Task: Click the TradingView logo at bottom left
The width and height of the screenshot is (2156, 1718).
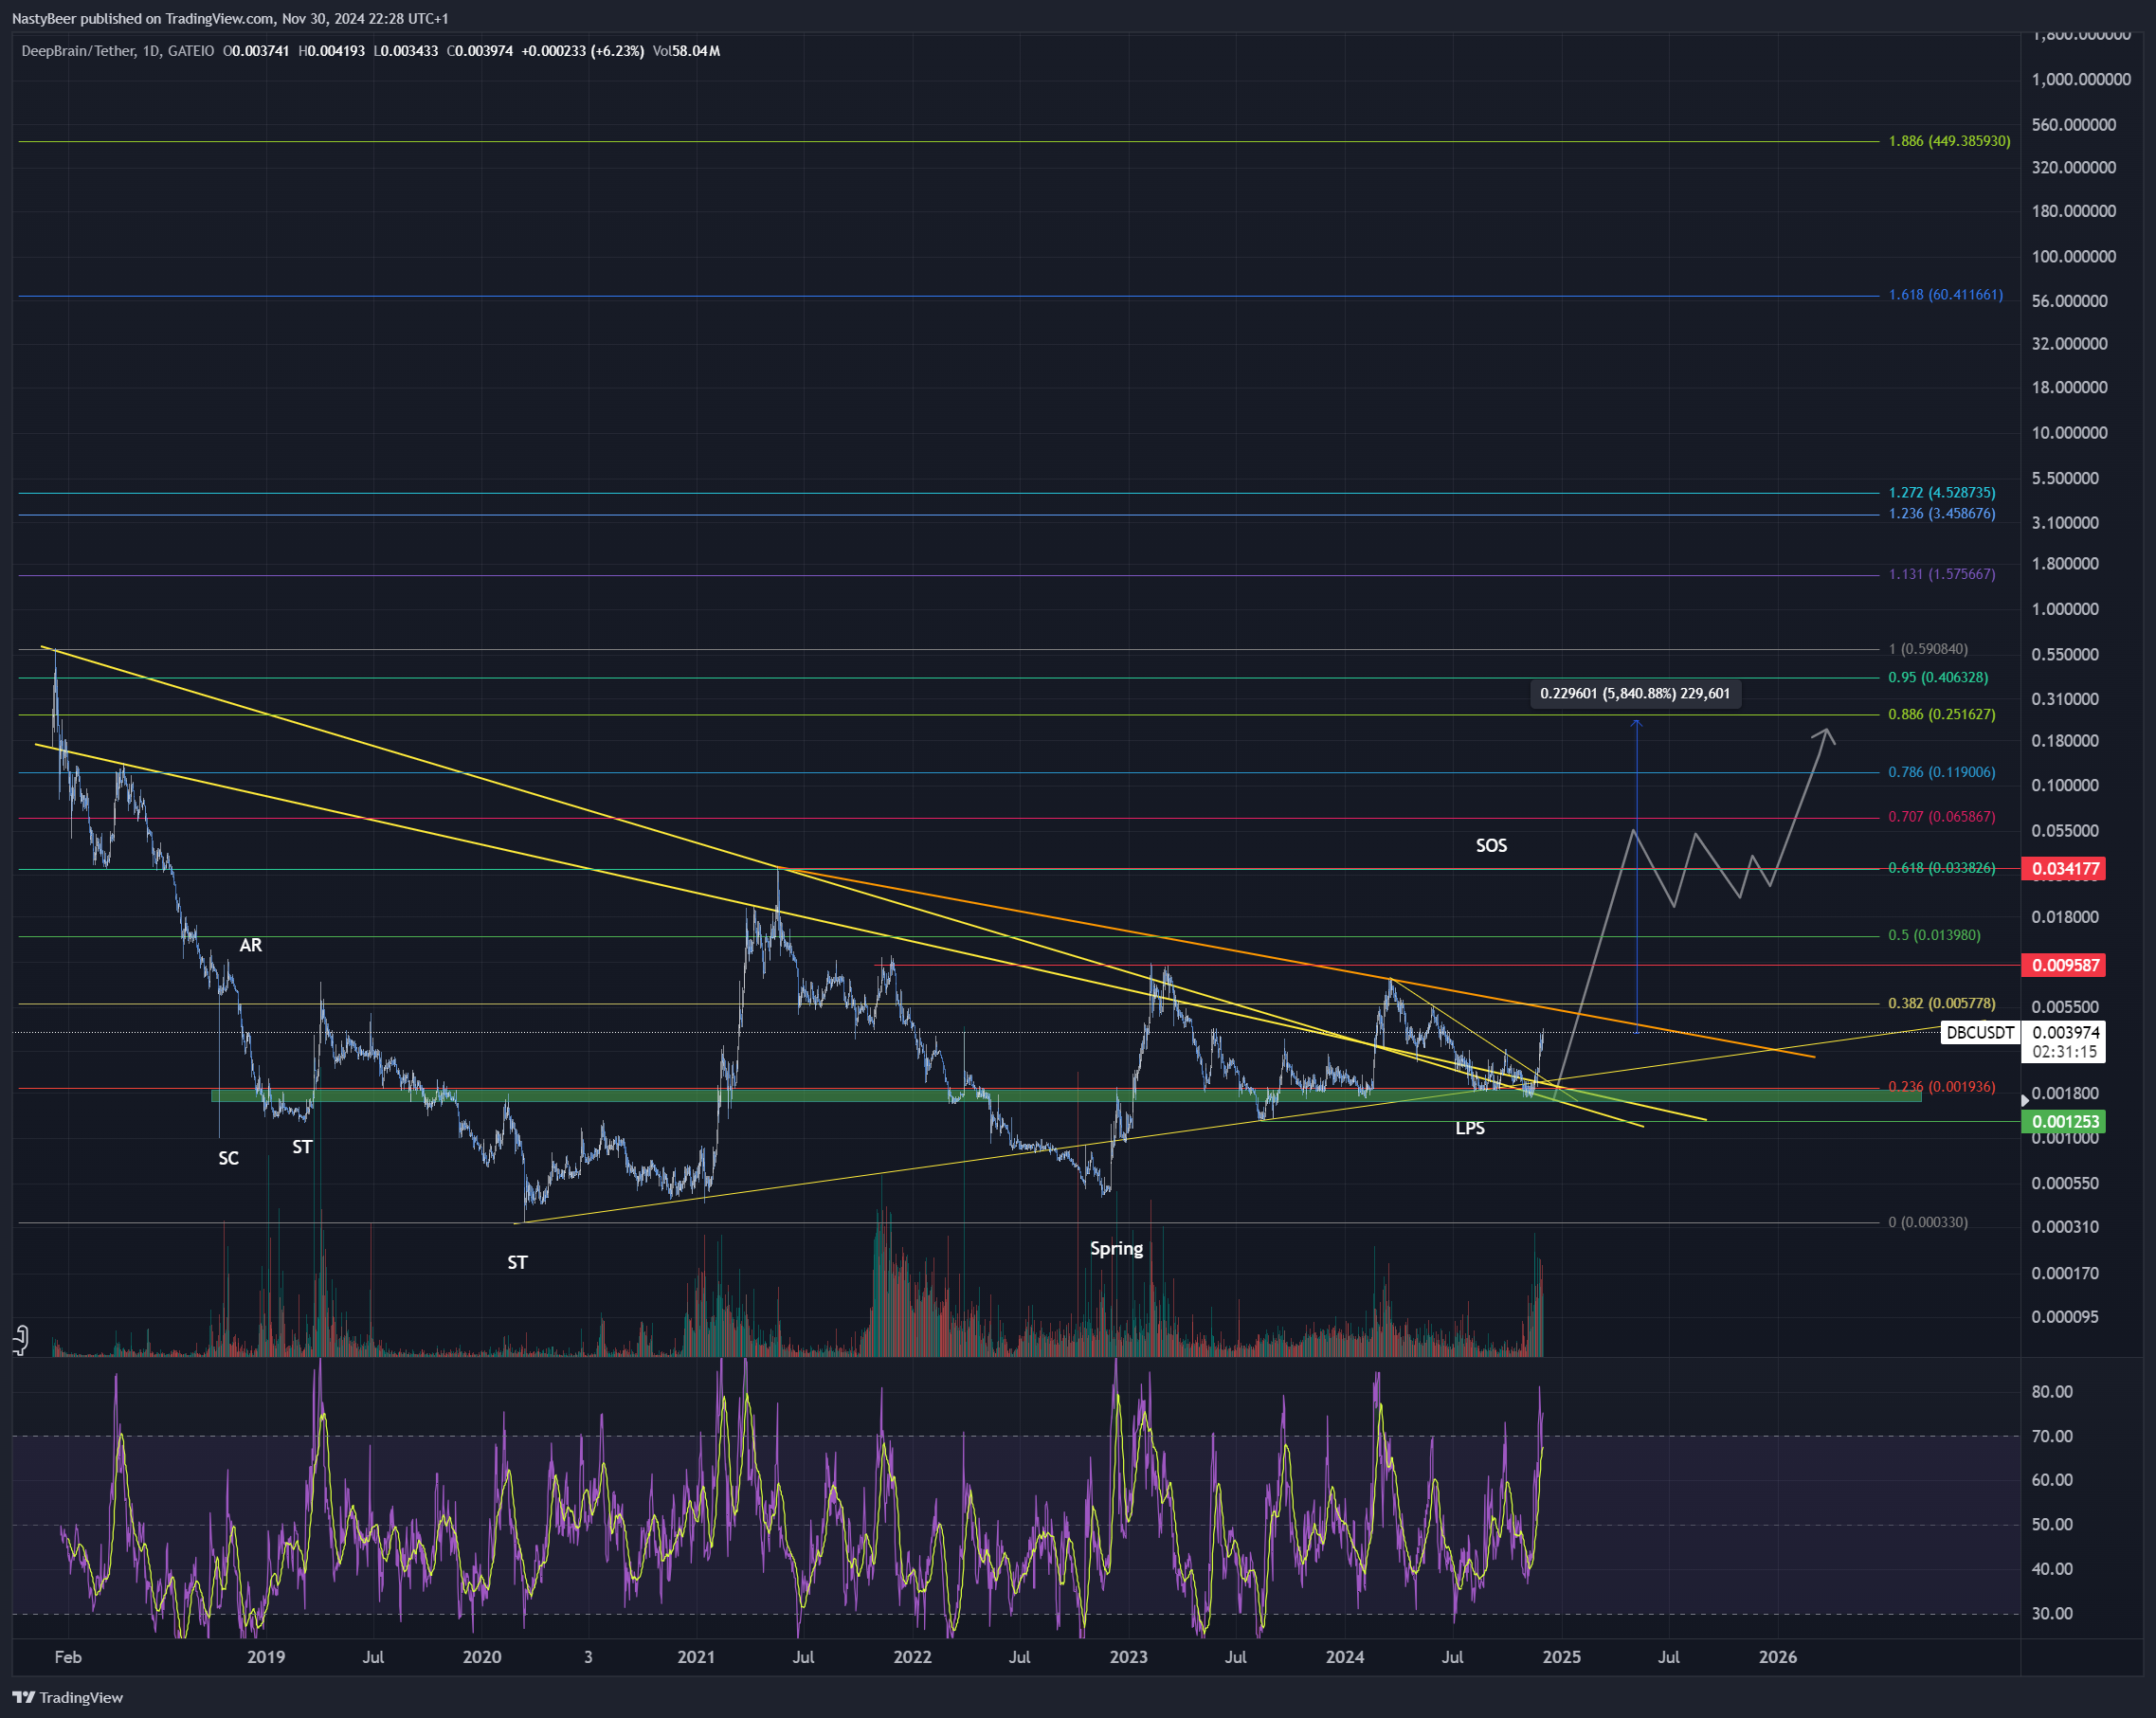Action: coord(67,1697)
